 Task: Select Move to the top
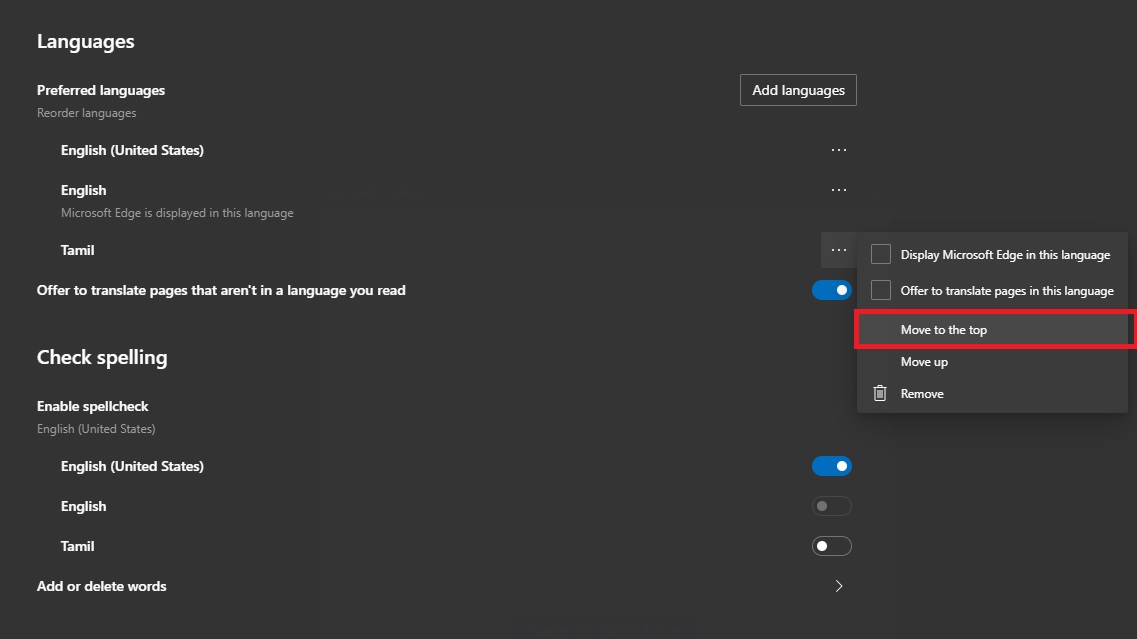(944, 329)
